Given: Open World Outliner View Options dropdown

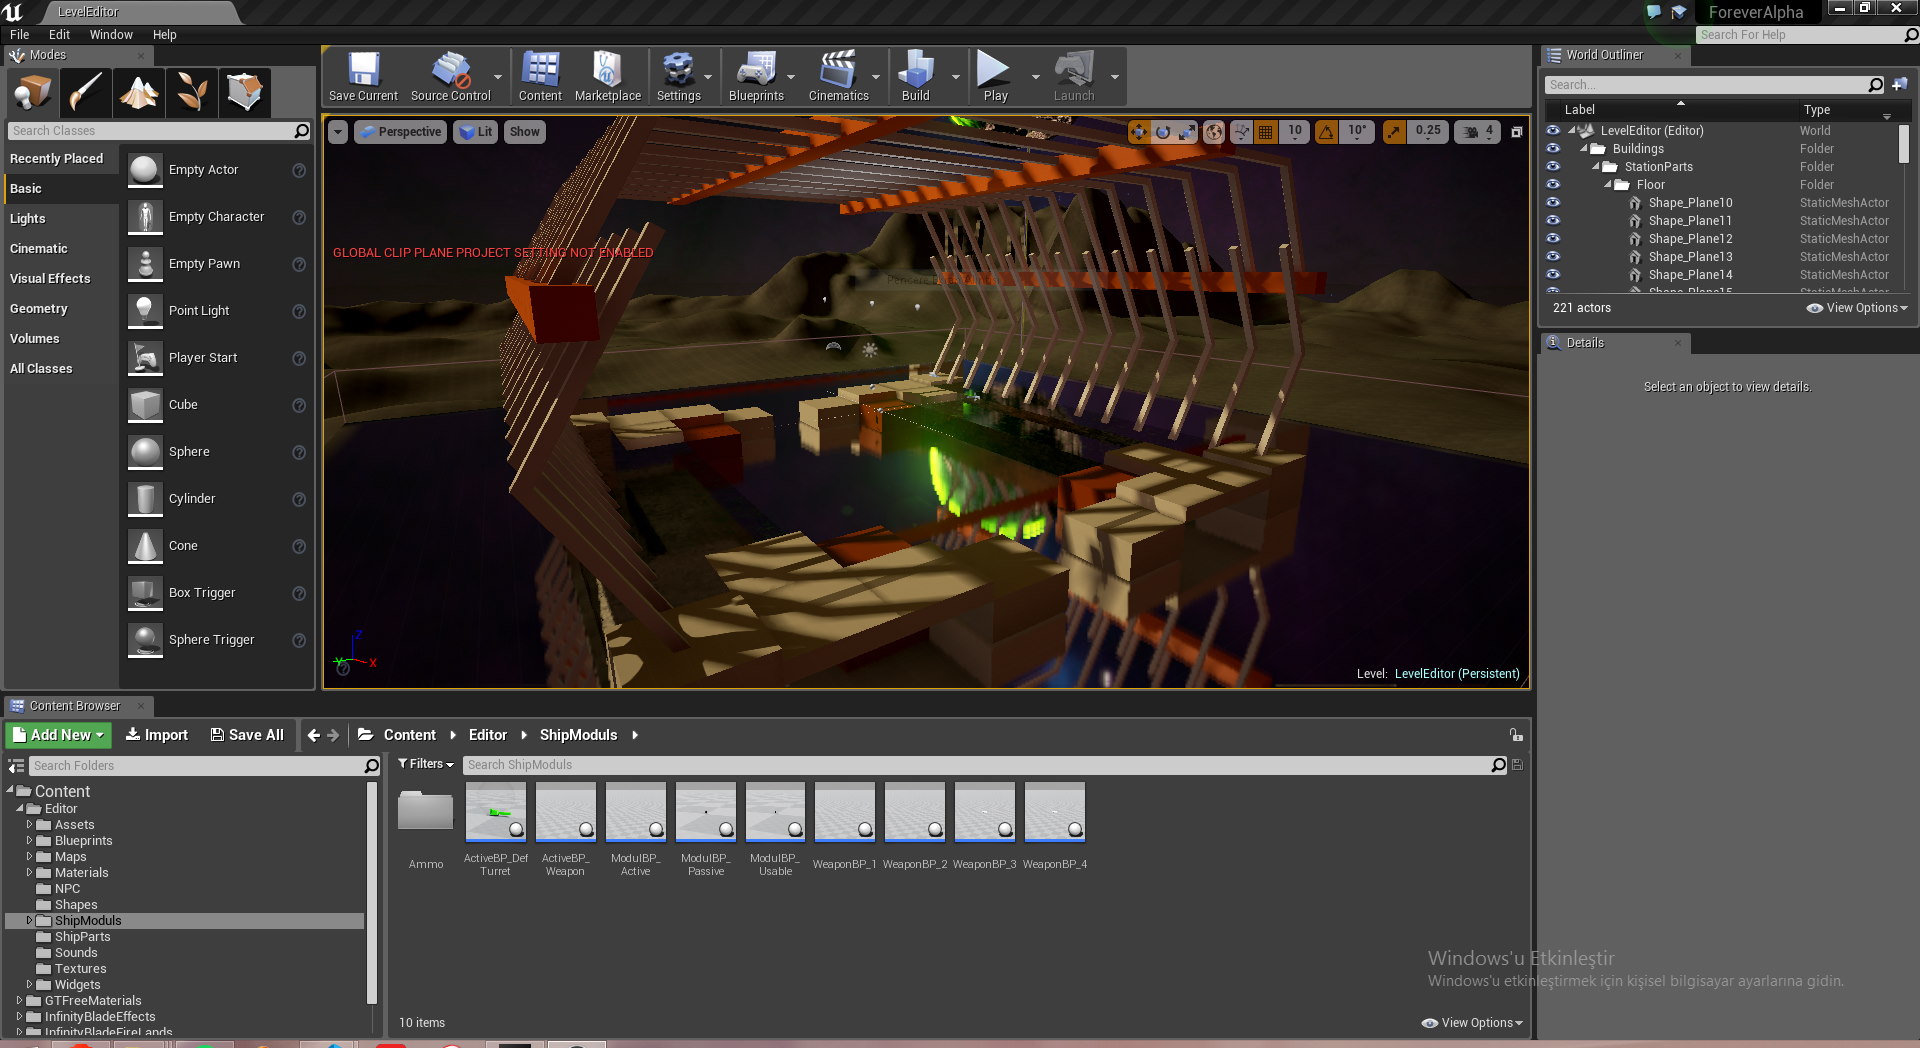Looking at the screenshot, I should point(1857,308).
